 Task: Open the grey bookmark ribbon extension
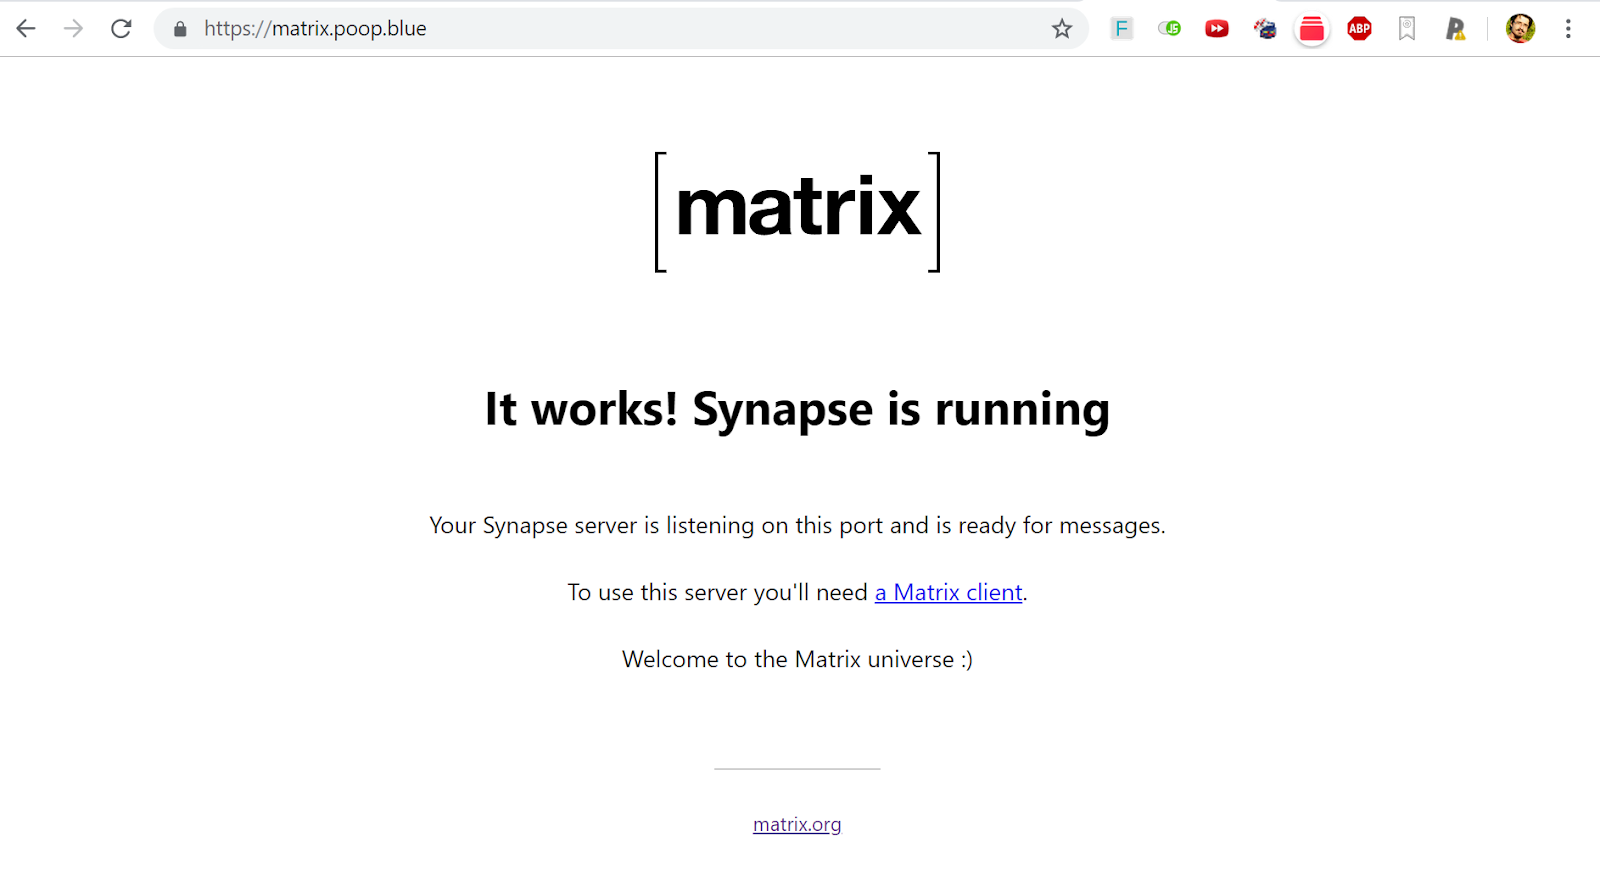pyautogui.click(x=1407, y=29)
